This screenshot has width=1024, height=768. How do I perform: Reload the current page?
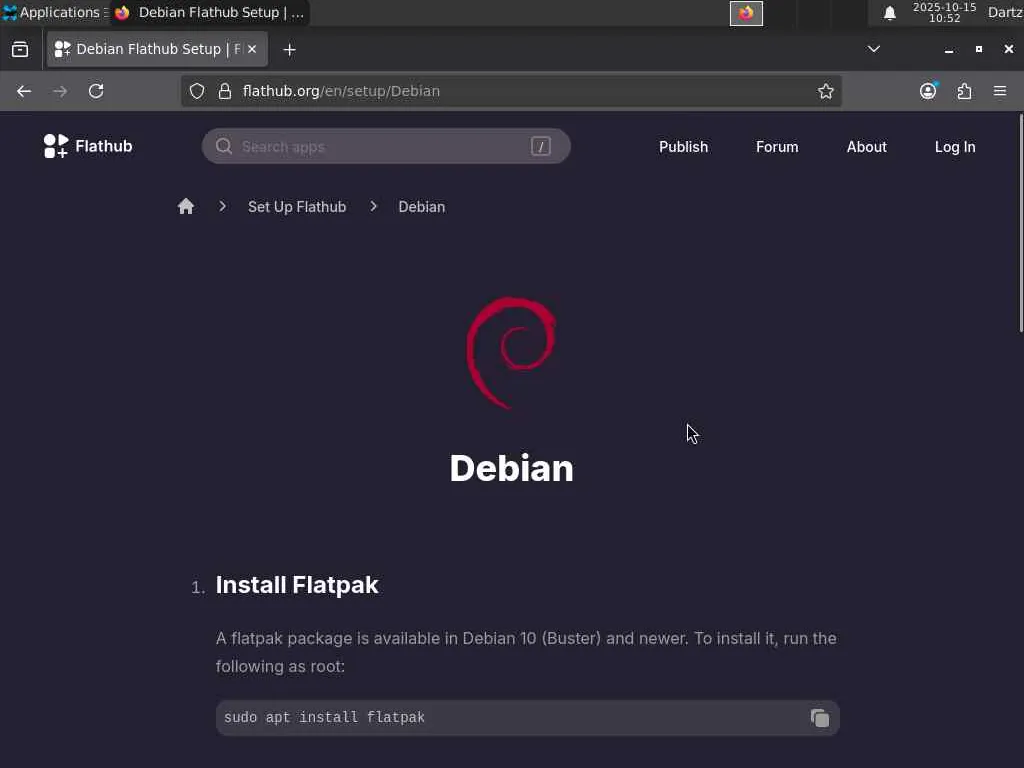[96, 91]
